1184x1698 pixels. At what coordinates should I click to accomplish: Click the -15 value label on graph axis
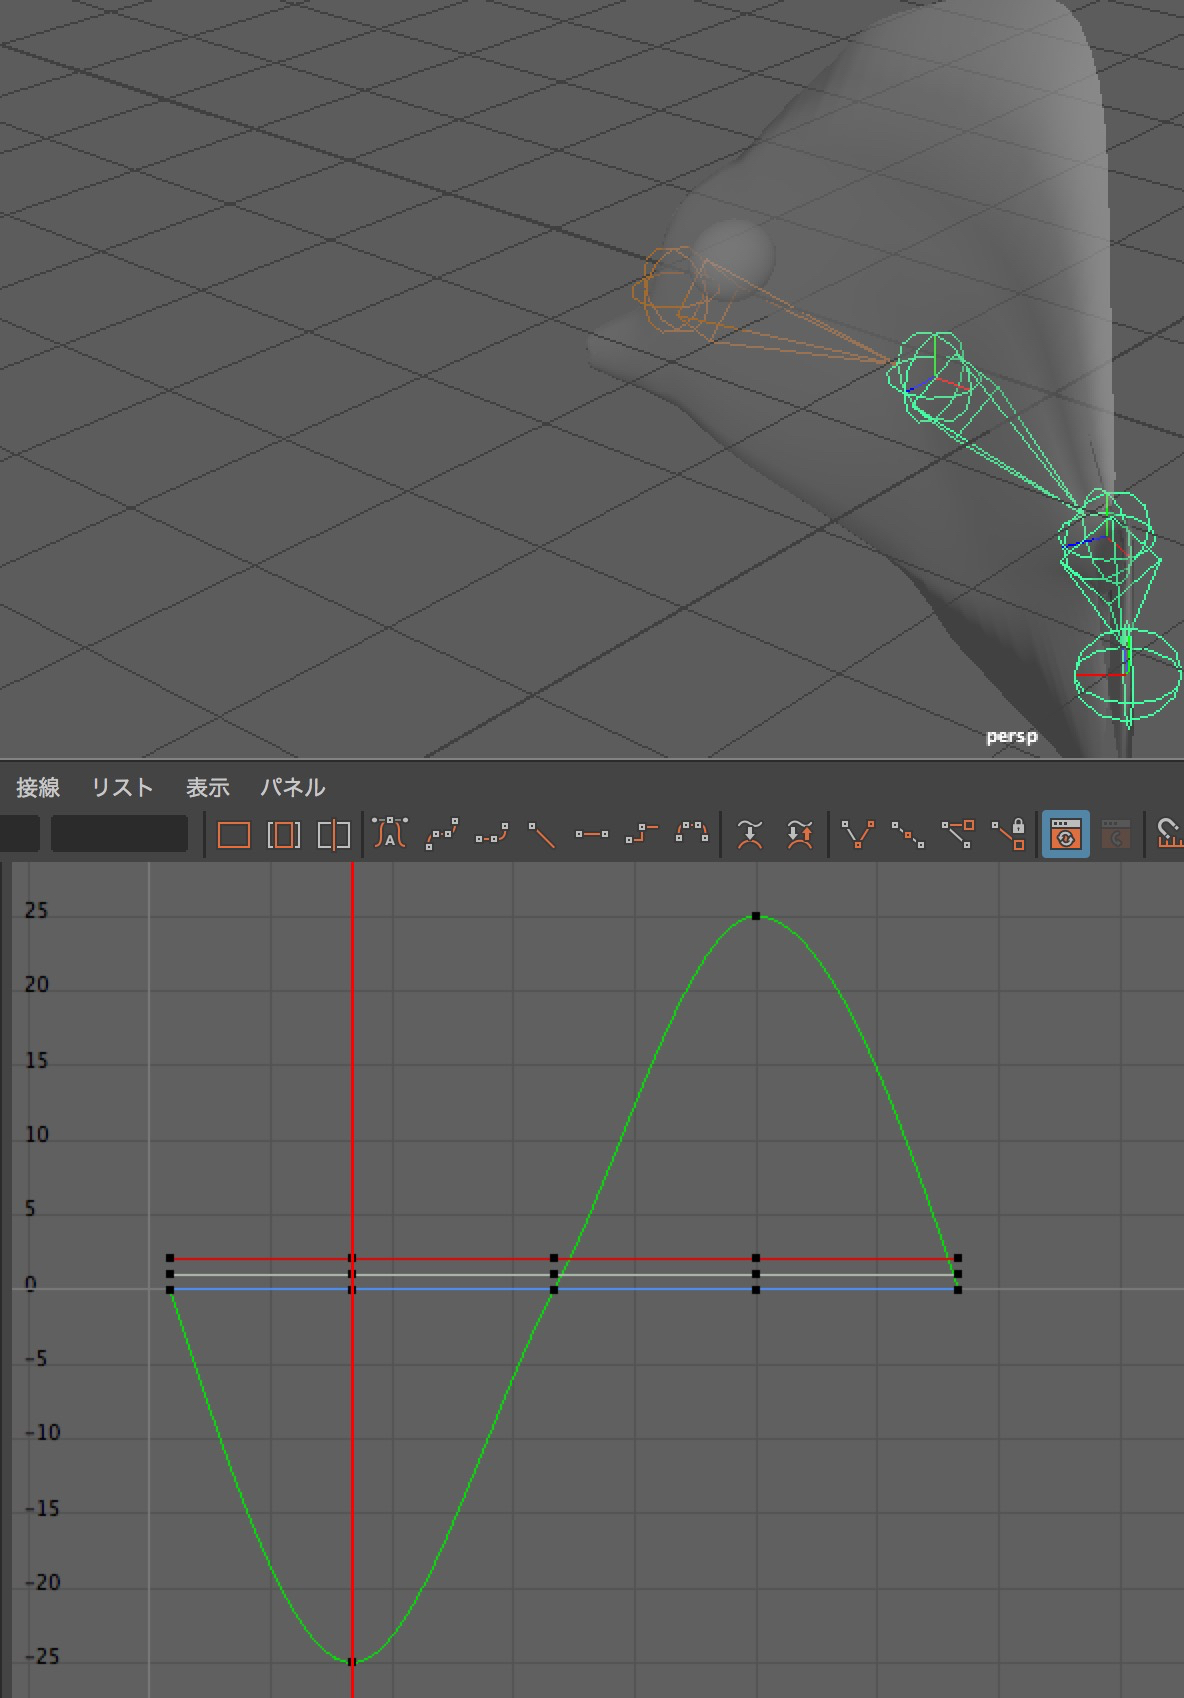42,1508
